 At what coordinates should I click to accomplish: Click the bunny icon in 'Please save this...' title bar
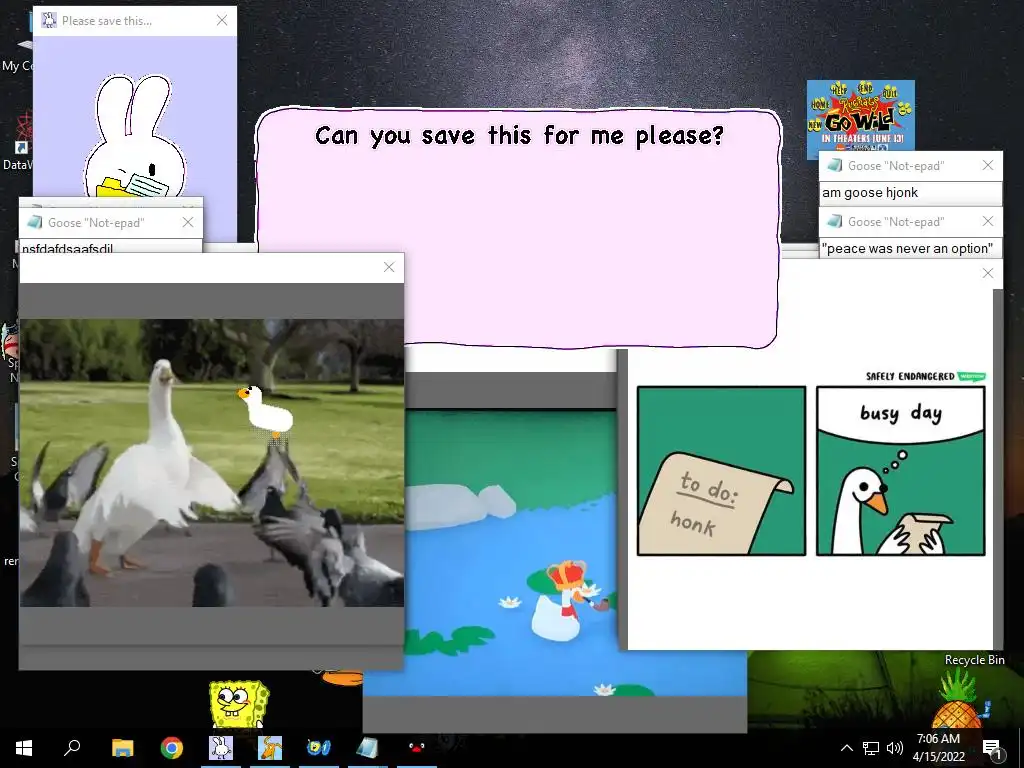[48, 20]
